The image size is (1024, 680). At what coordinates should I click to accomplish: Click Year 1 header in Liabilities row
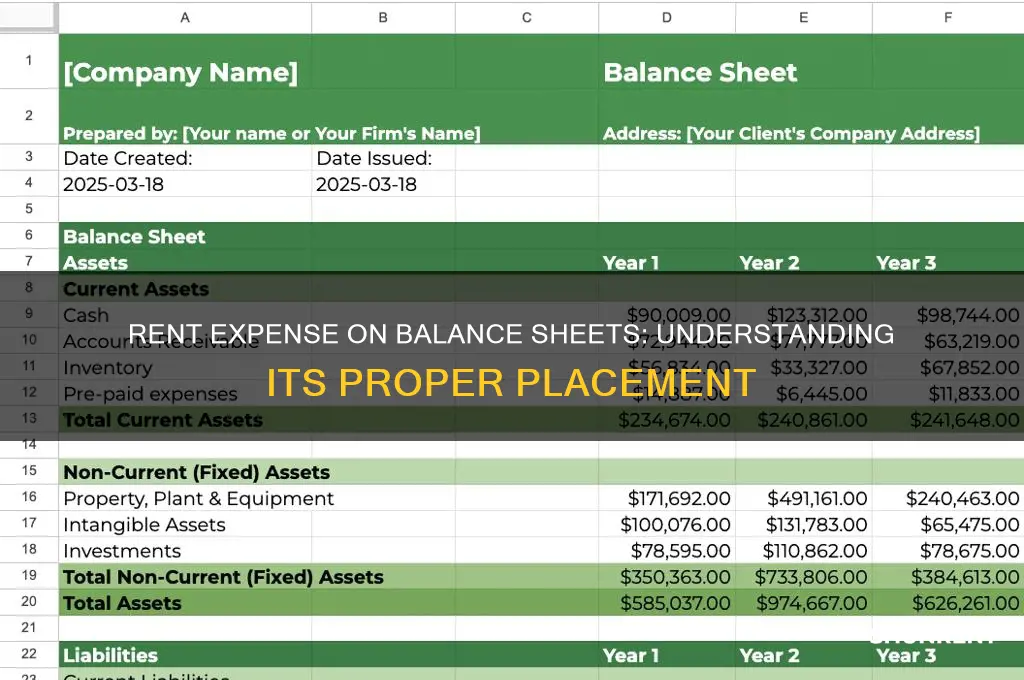point(631,655)
